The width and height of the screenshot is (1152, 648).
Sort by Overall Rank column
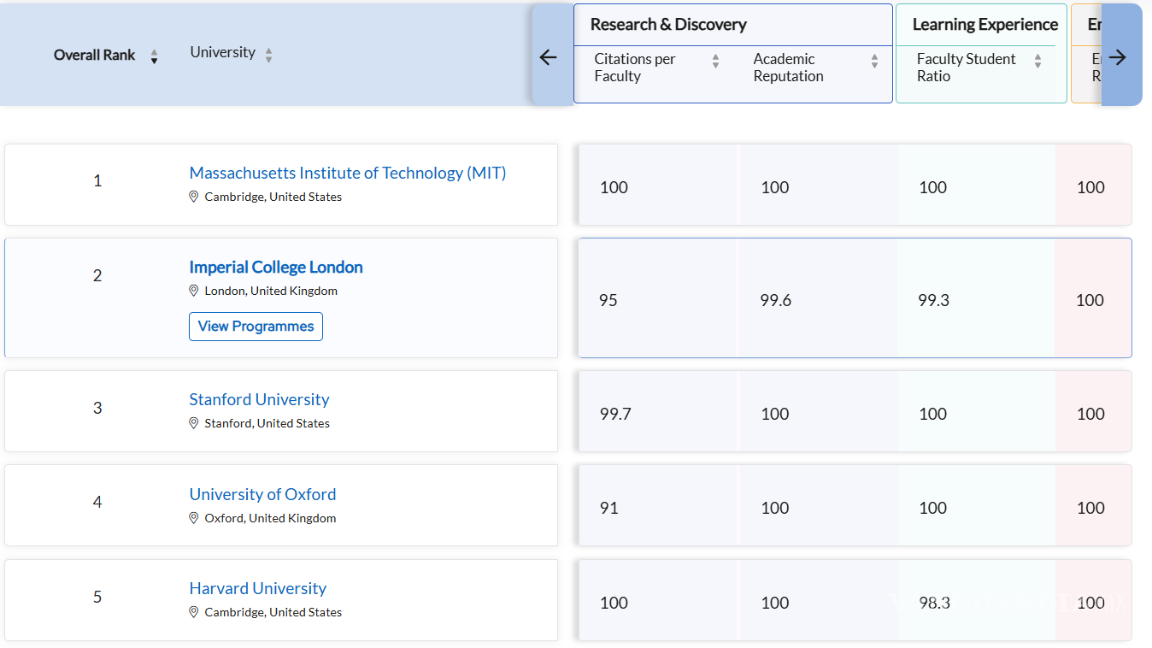[154, 56]
